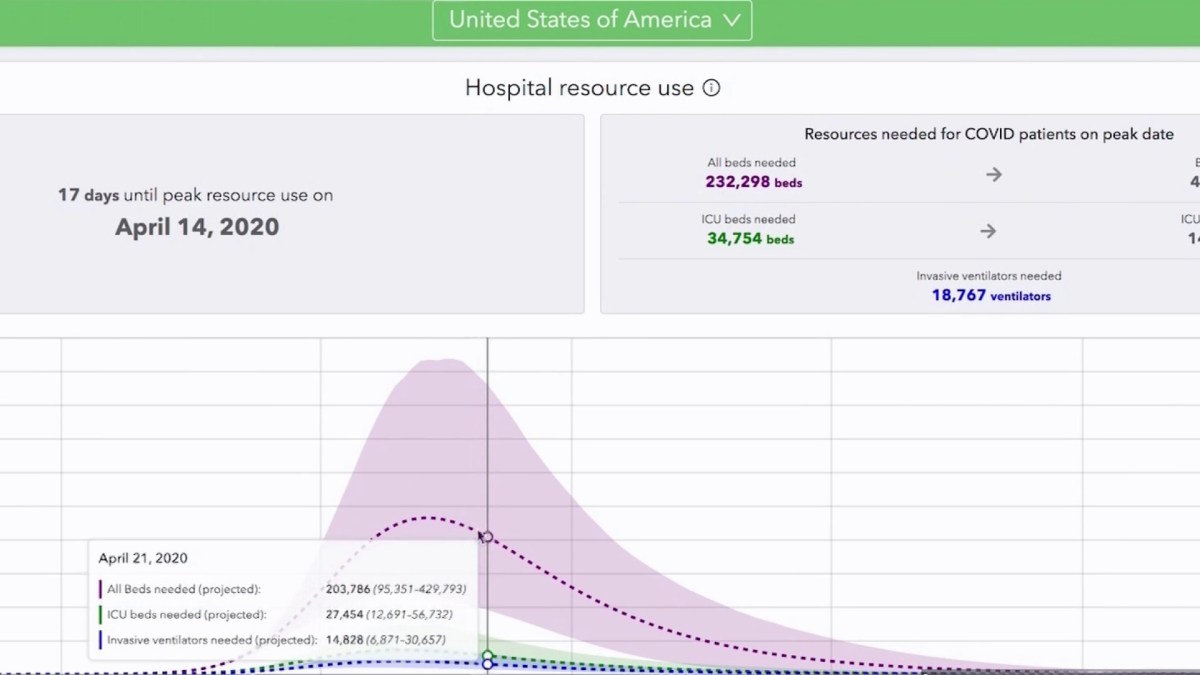Click the peak of the purple dotted curve

(428, 517)
